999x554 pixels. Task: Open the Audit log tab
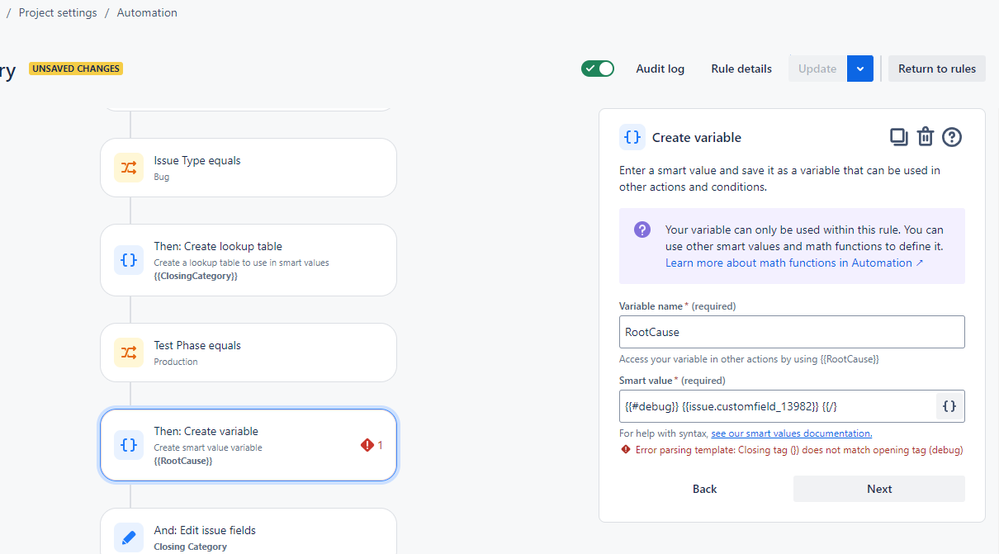point(660,69)
